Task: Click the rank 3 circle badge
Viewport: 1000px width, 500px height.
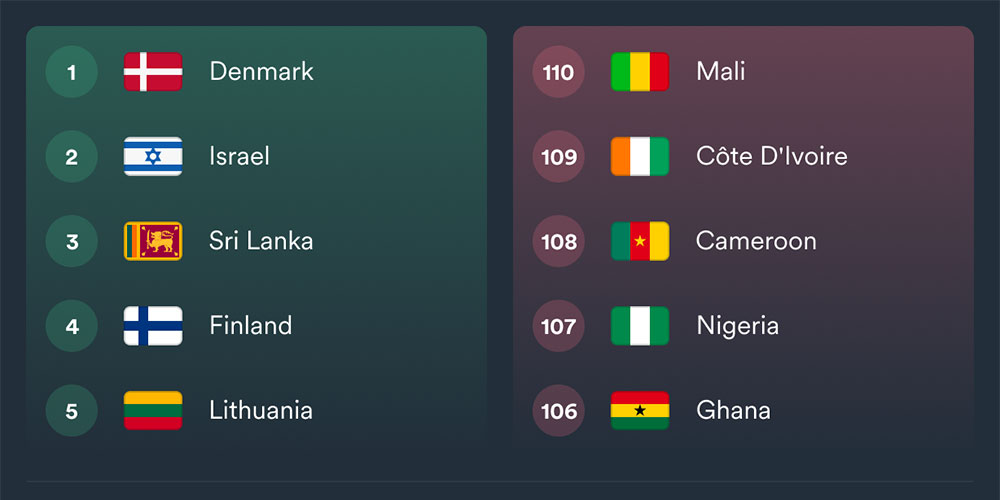Action: (x=71, y=241)
